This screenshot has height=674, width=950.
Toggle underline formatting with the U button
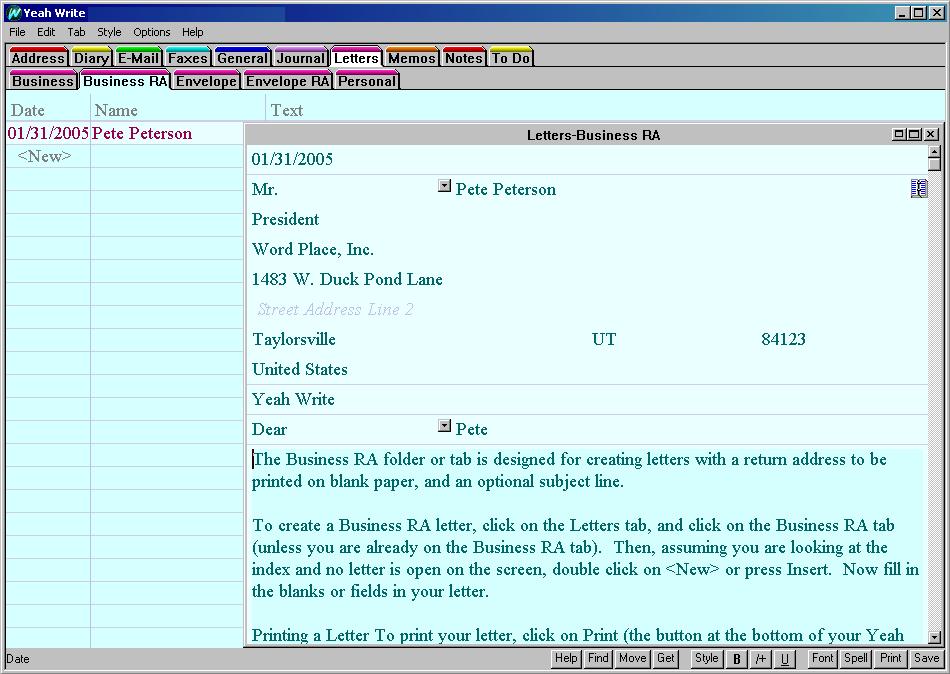coord(785,659)
